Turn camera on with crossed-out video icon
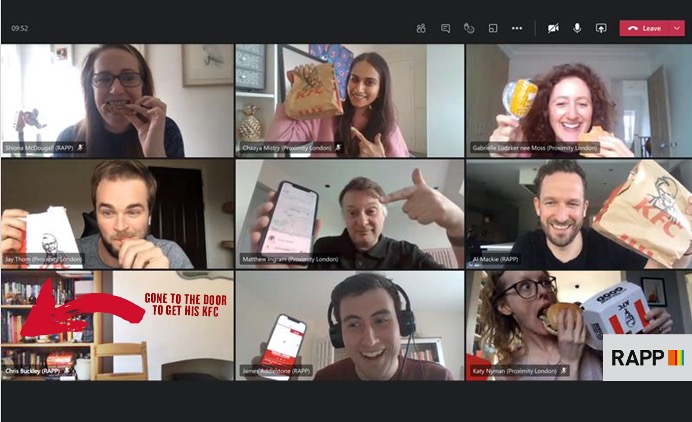The image size is (692, 422). coord(553,28)
